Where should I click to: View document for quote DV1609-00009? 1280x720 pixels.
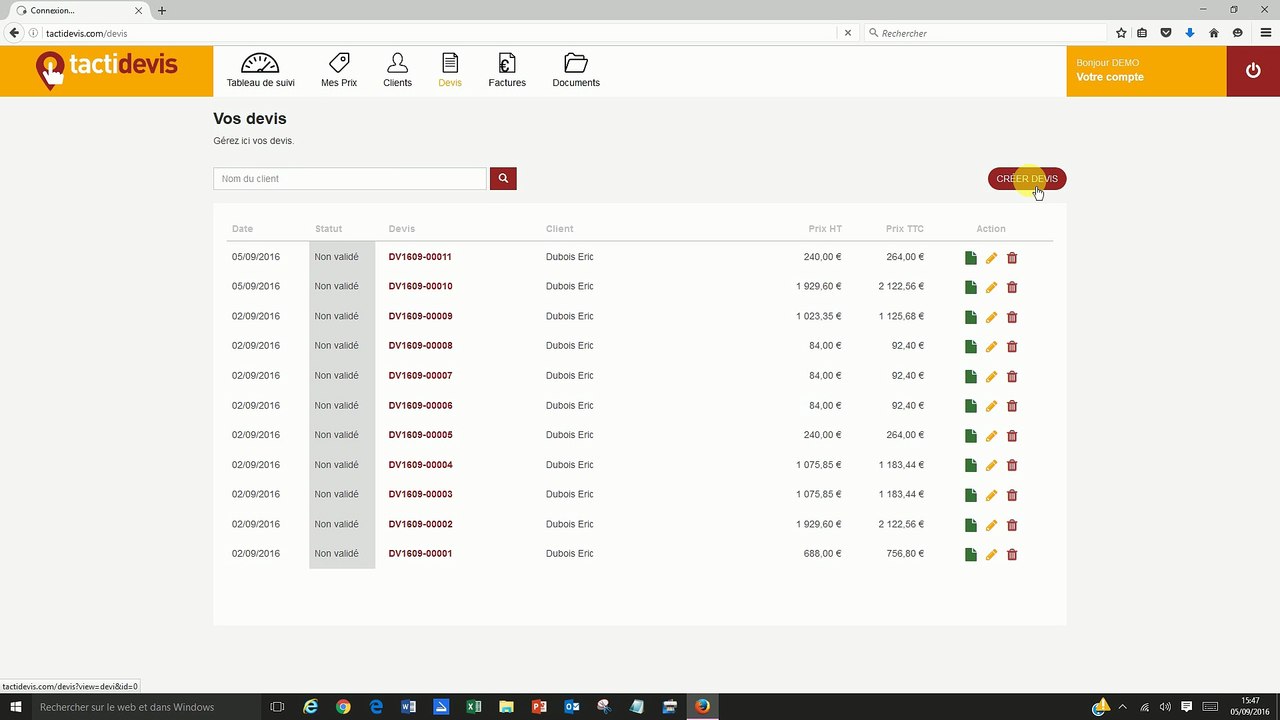tap(971, 317)
